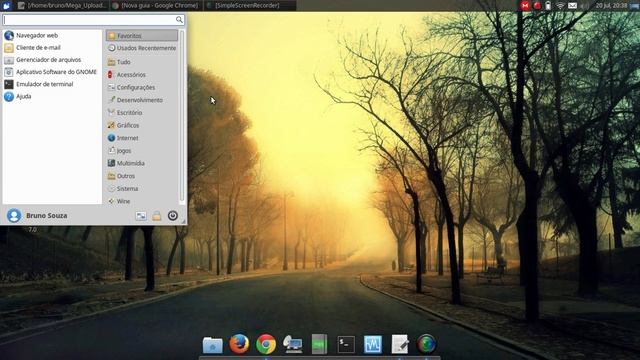The height and width of the screenshot is (360, 640).
Task: Open the system monitor dock icon
Action: pyautogui.click(x=373, y=344)
